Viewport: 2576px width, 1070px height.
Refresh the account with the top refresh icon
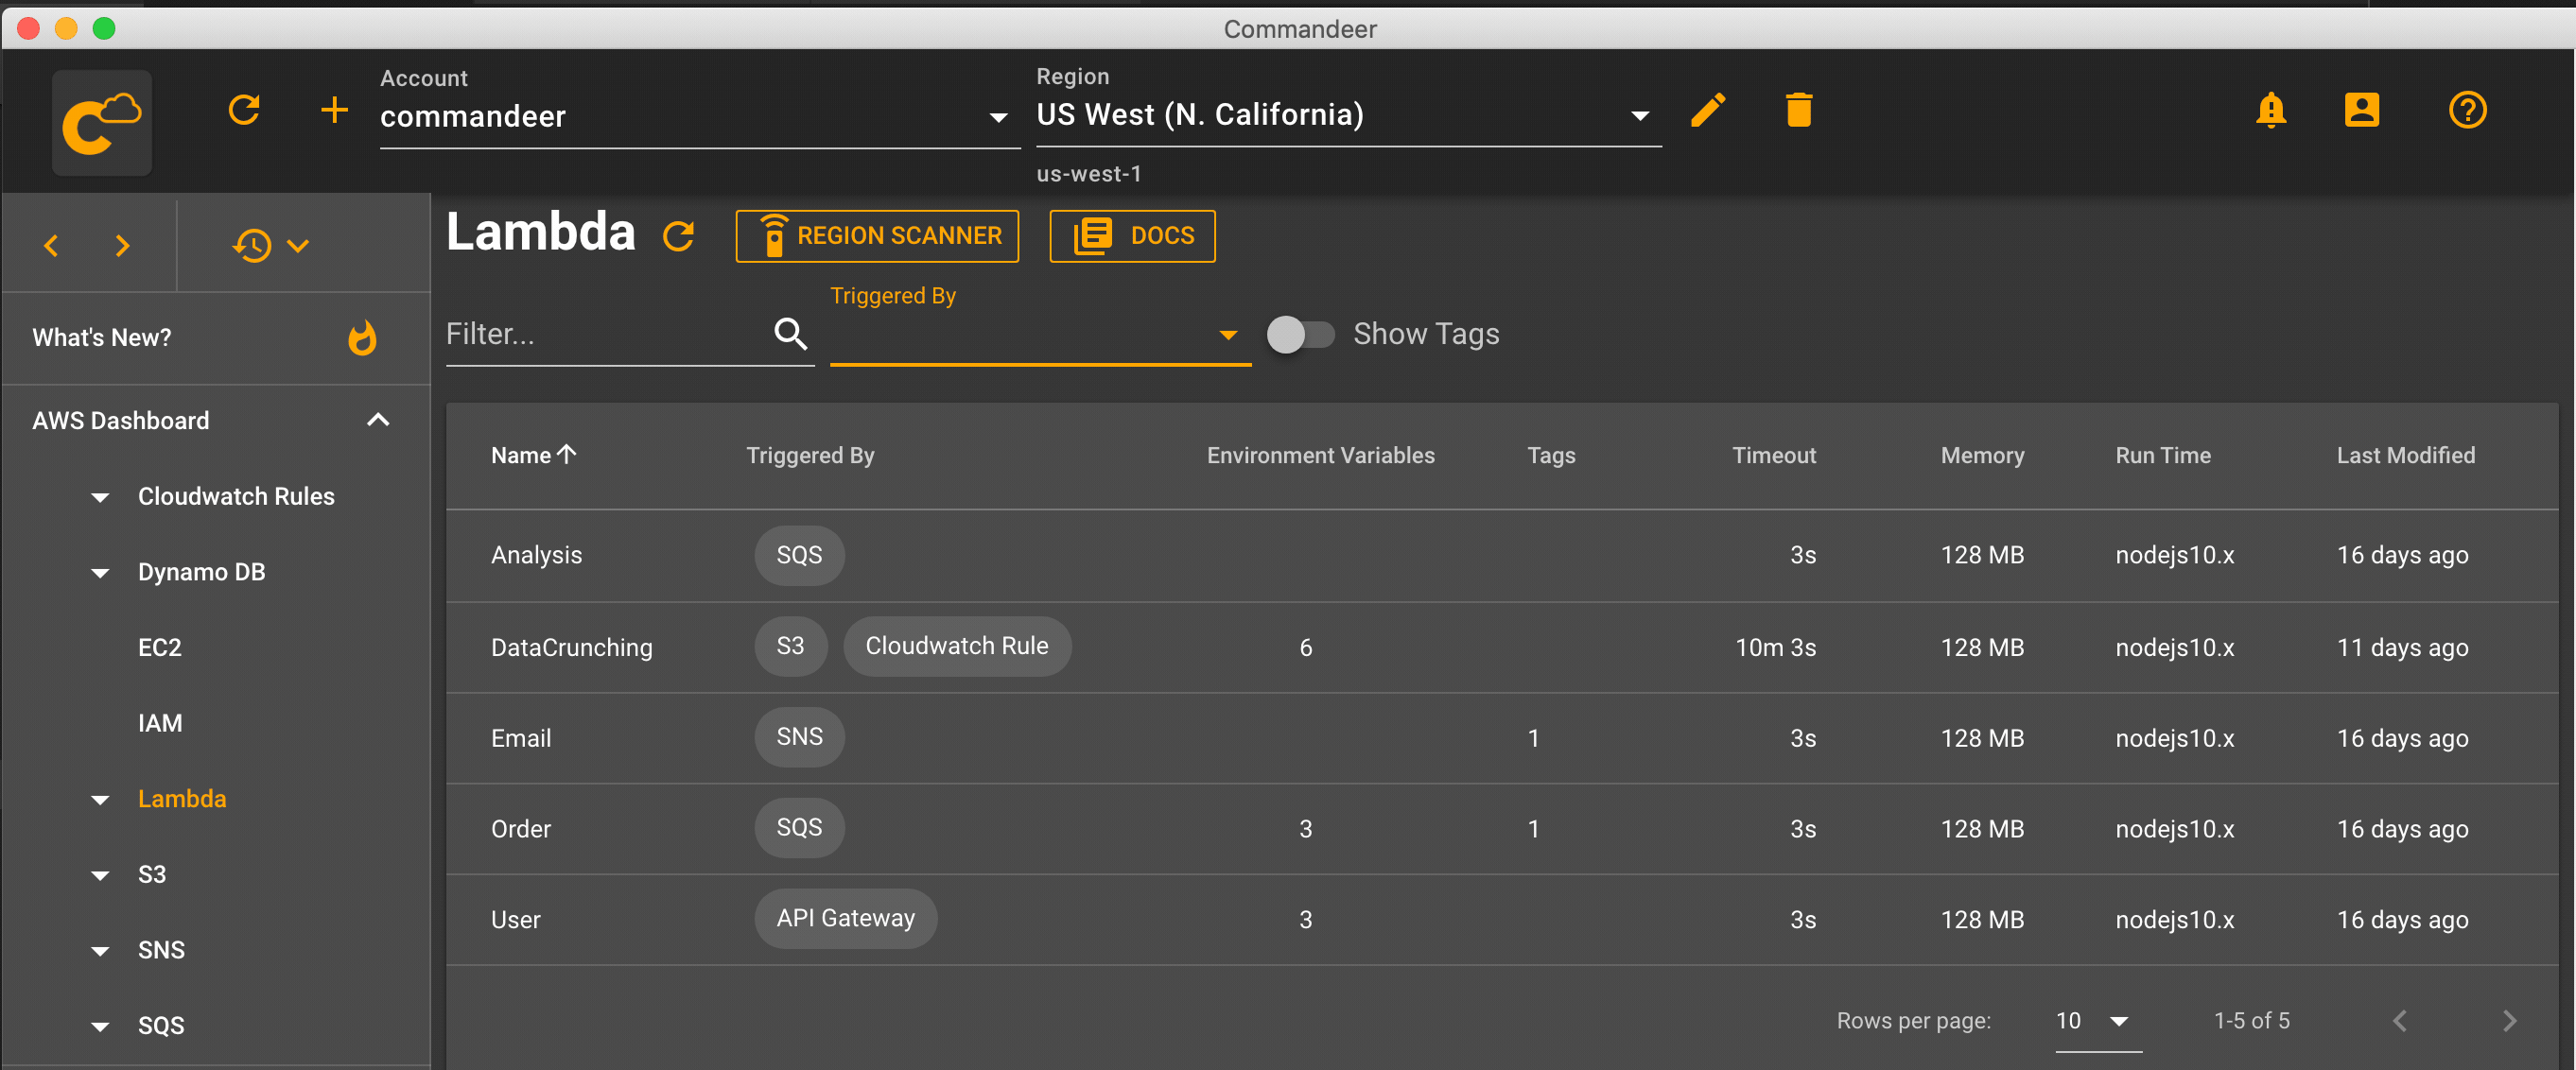tap(244, 110)
